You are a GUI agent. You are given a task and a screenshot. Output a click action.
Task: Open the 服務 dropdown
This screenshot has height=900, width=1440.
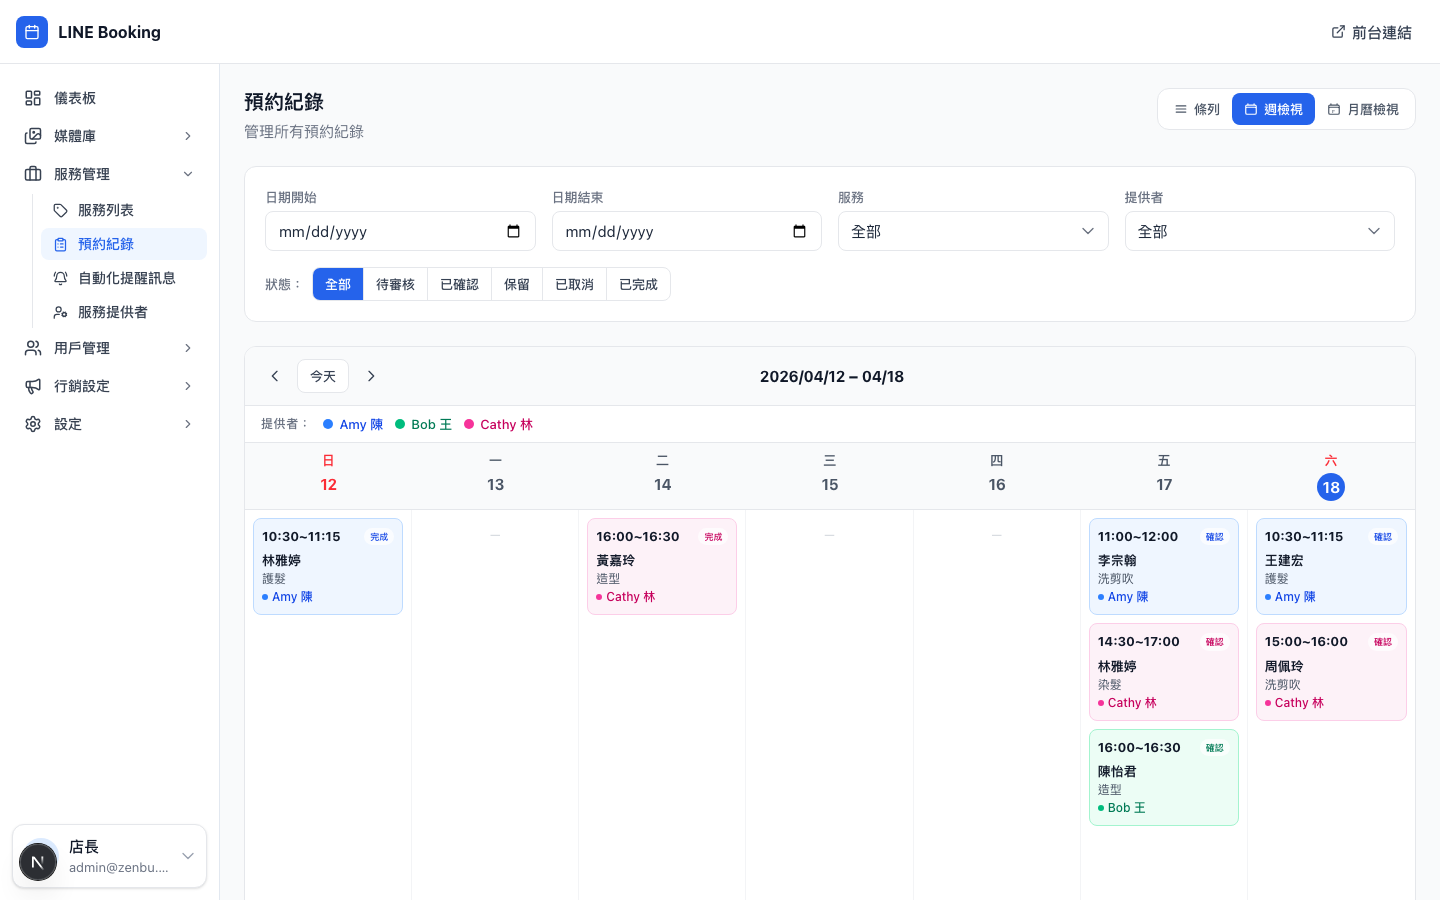(x=972, y=231)
